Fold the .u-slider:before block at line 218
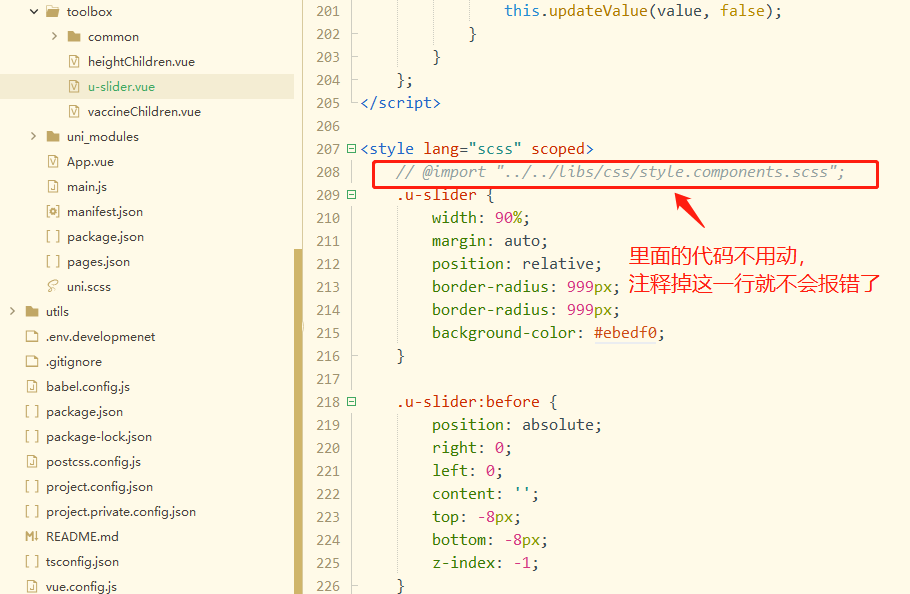This screenshot has height=594, width=910. pos(351,400)
